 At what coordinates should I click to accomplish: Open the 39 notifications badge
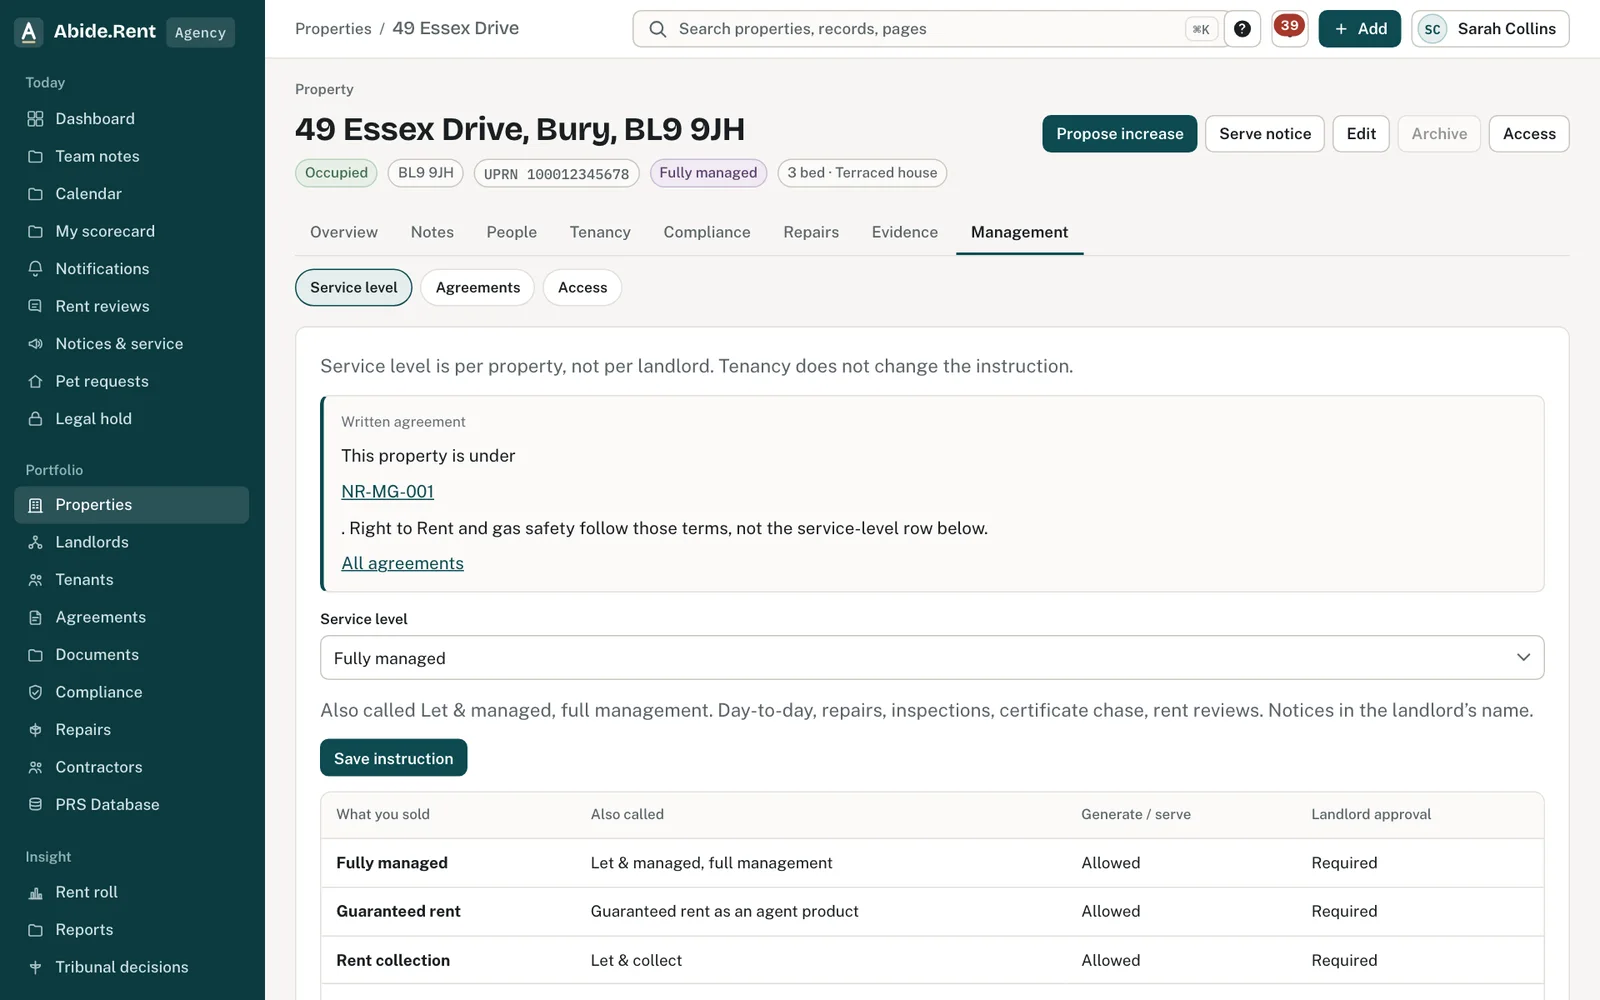tap(1289, 27)
